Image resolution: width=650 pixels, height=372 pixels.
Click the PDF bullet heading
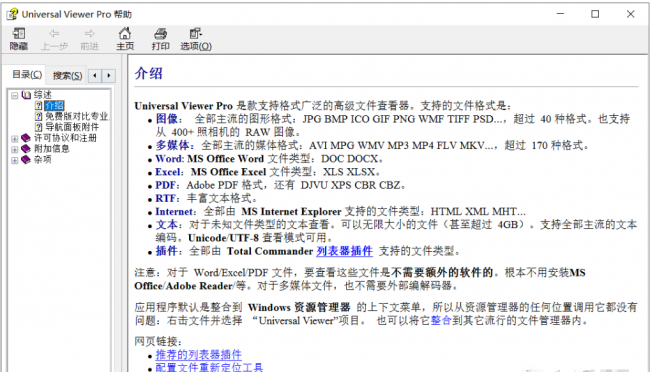(166, 185)
